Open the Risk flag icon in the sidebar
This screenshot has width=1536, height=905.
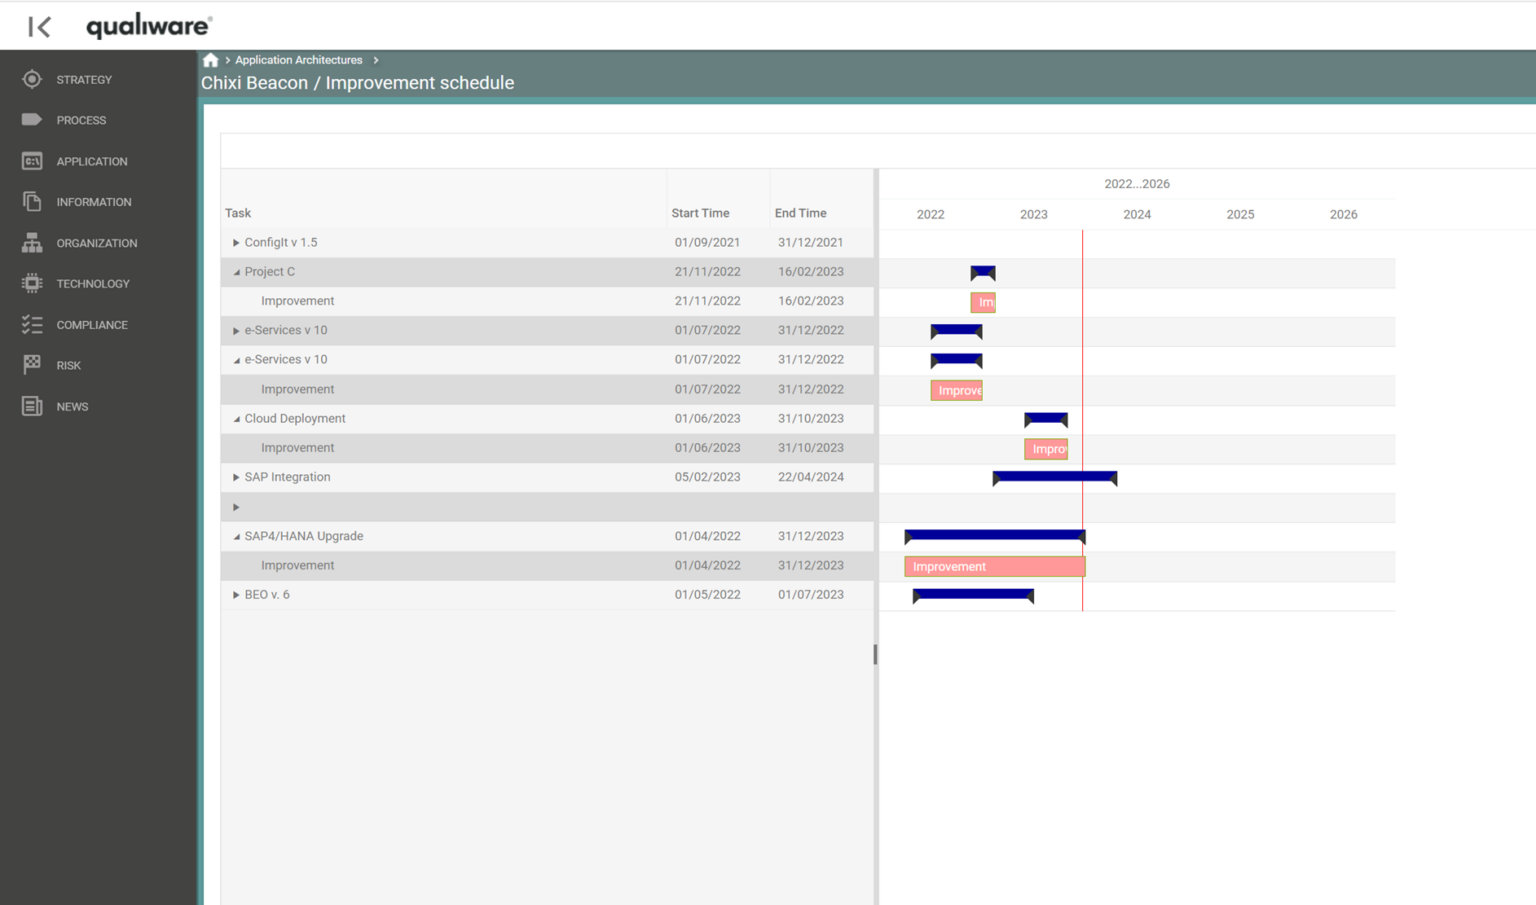click(31, 364)
